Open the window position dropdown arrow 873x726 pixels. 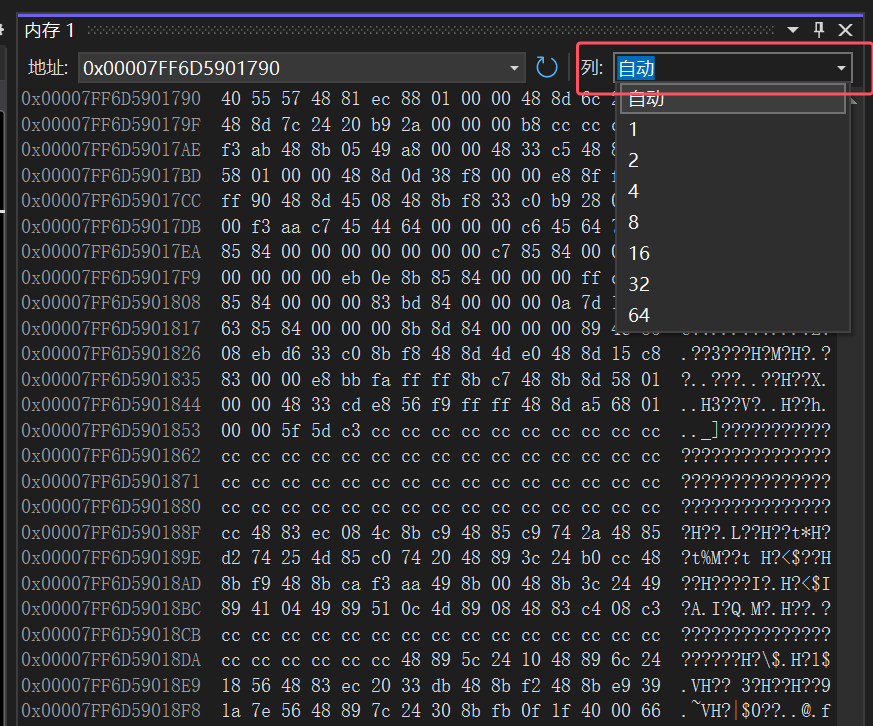[793, 30]
